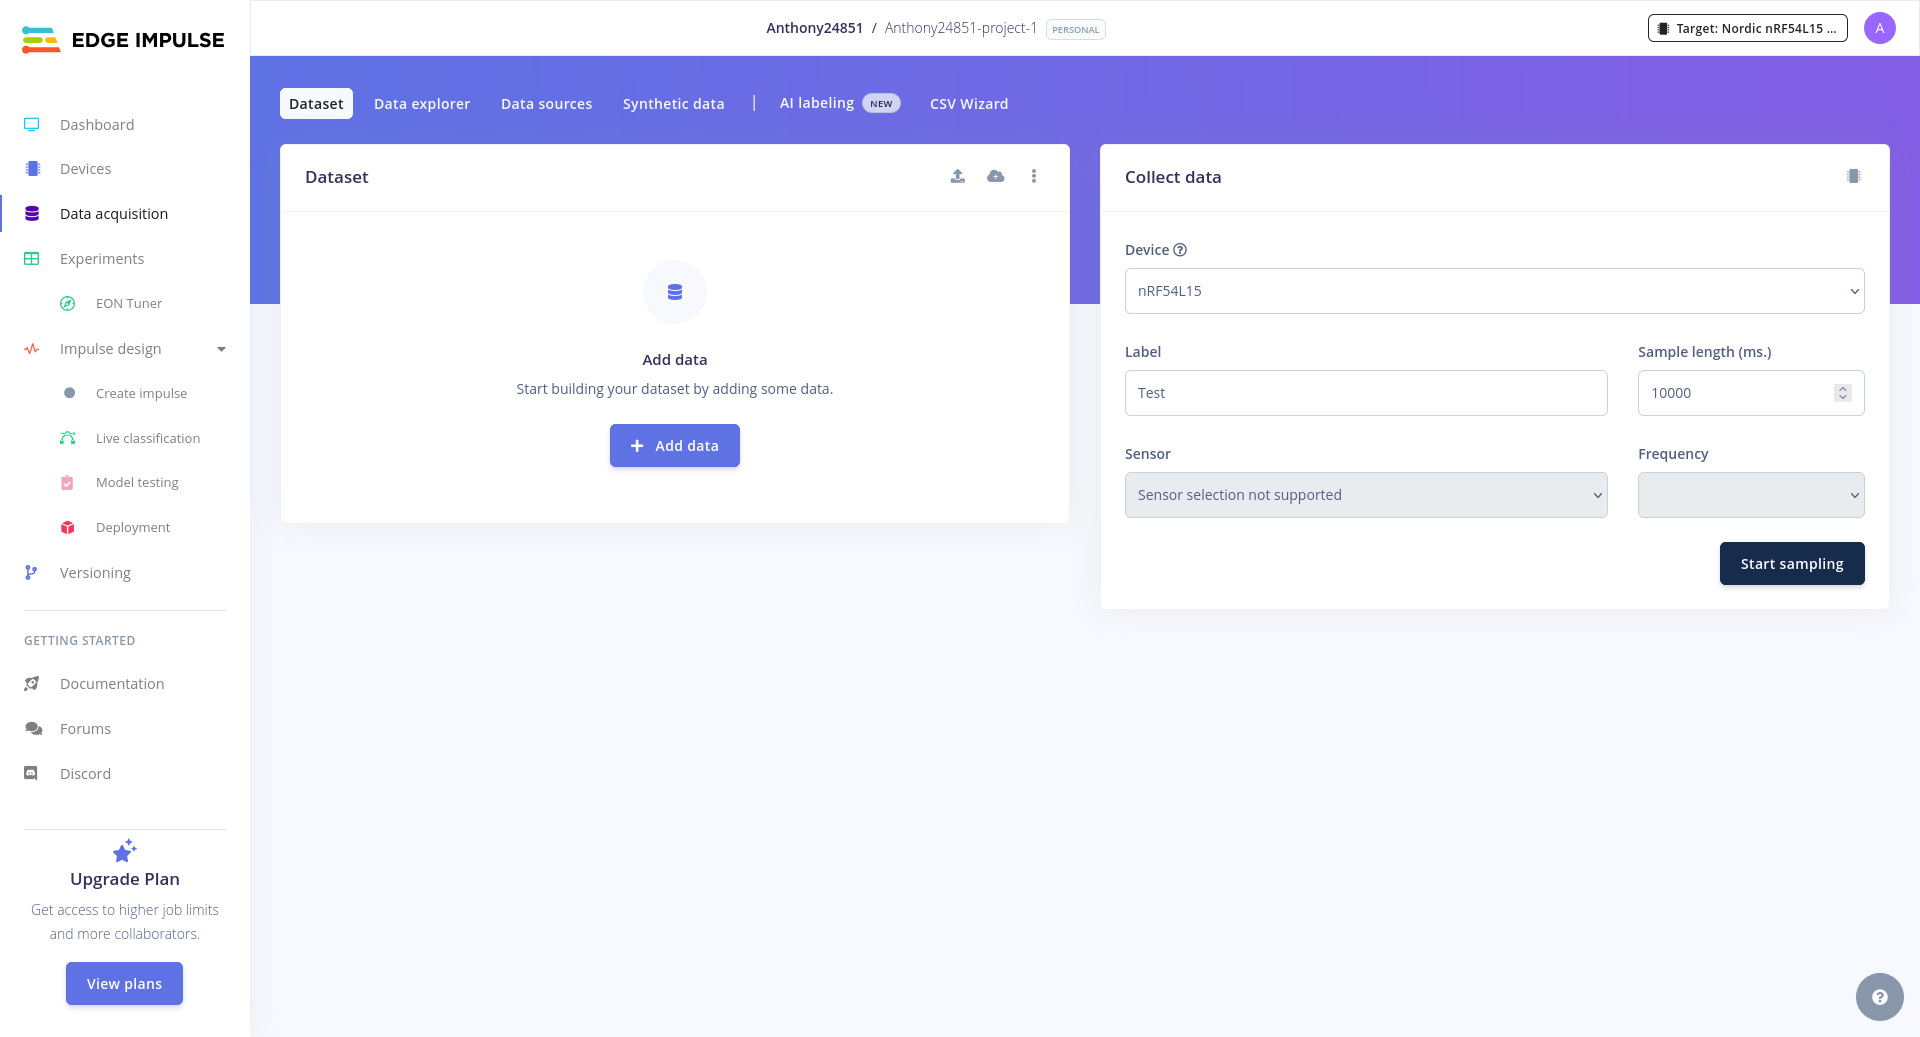
Task: Click the Devices chip icon in sidebar
Action: (x=33, y=169)
